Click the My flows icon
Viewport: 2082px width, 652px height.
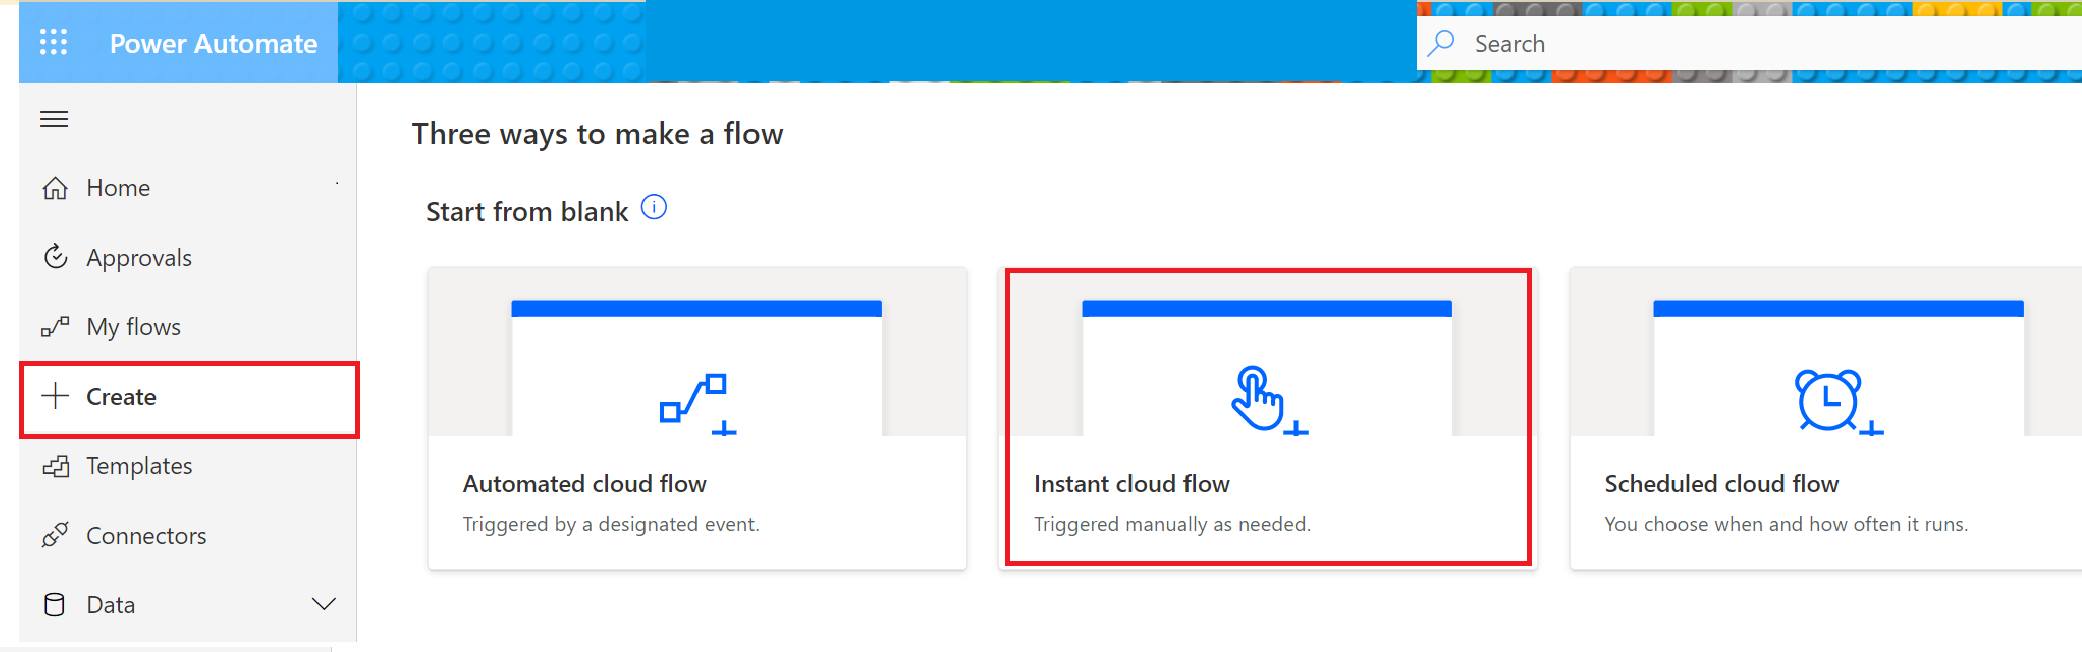pyautogui.click(x=55, y=327)
